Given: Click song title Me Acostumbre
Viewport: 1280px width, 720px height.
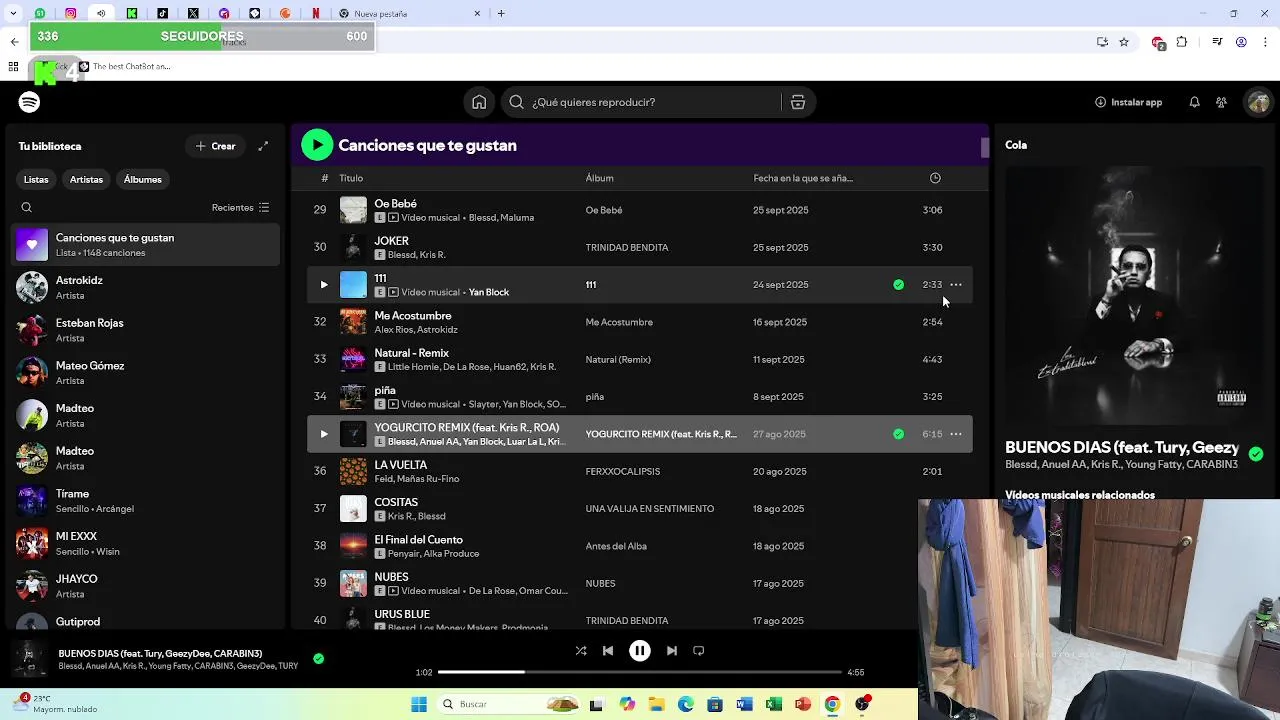Looking at the screenshot, I should [x=413, y=316].
